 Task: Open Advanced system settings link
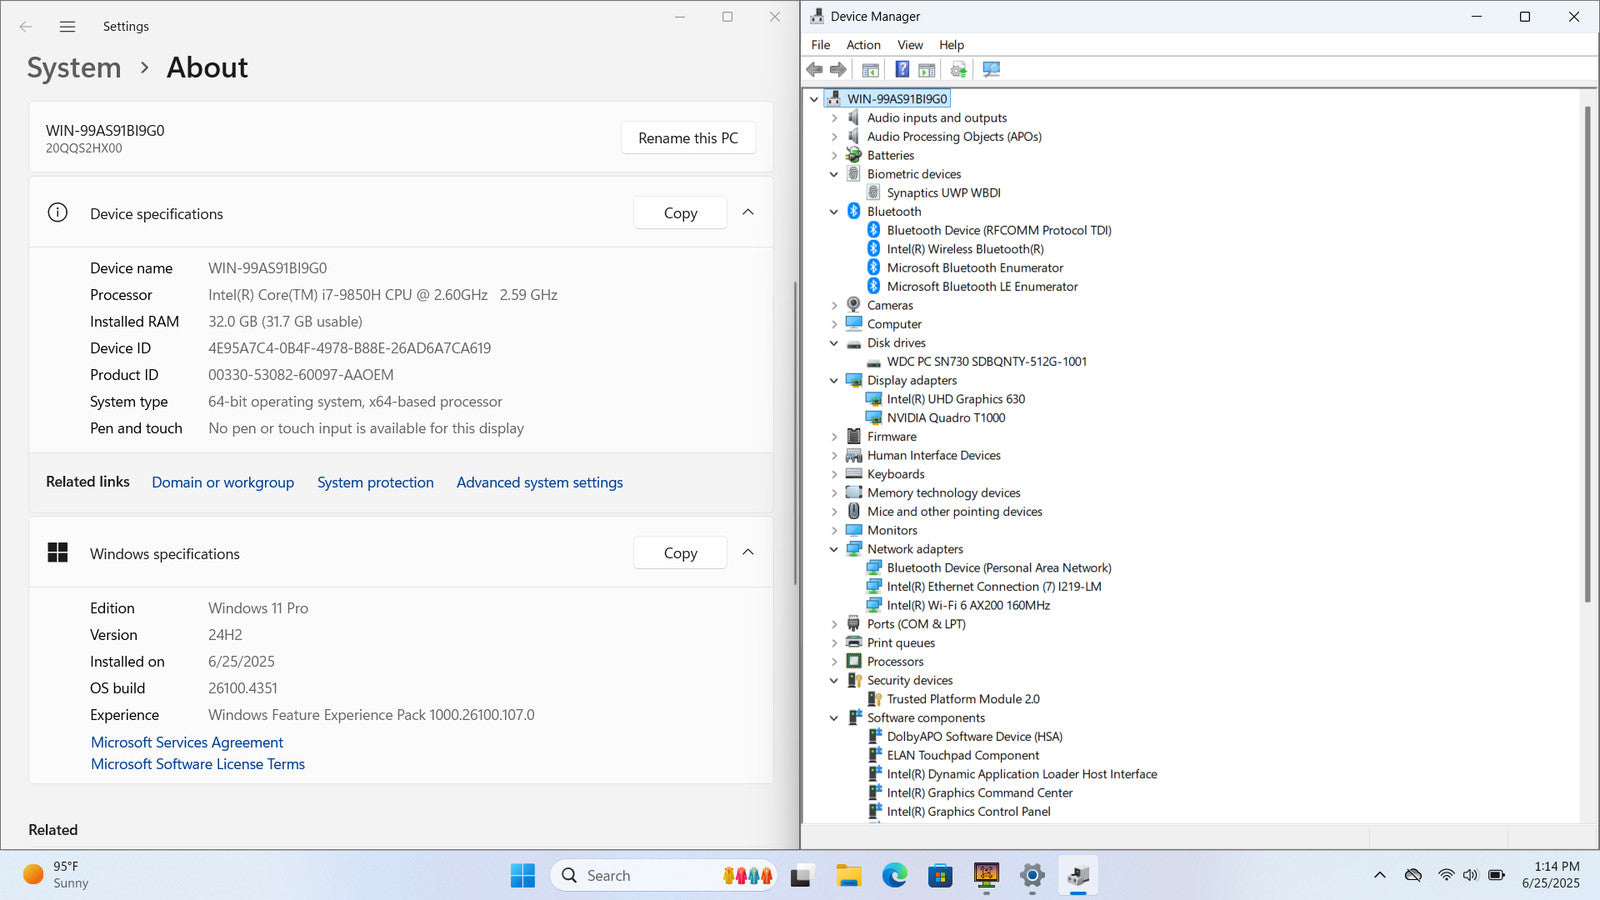pos(539,483)
